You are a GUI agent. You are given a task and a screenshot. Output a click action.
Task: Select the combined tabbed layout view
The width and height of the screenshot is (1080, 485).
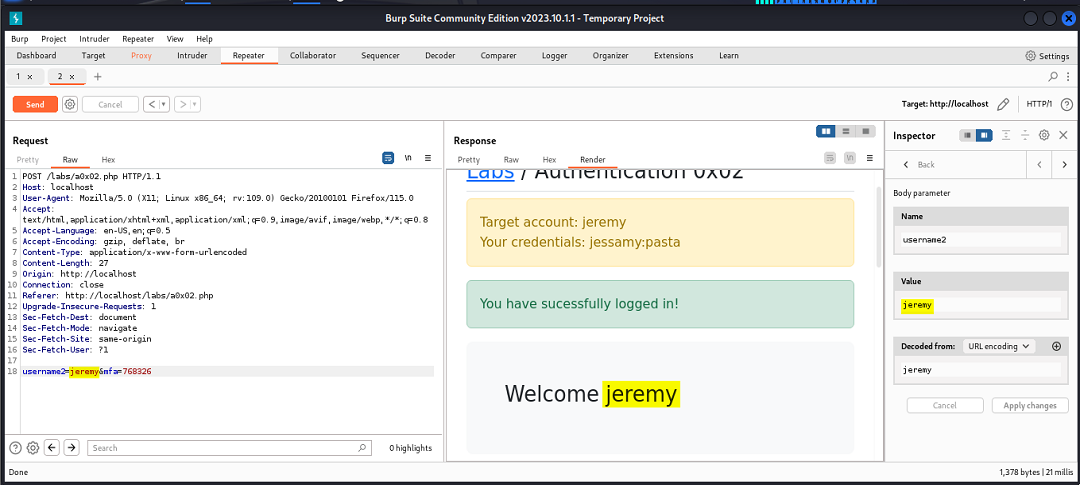pos(866,131)
